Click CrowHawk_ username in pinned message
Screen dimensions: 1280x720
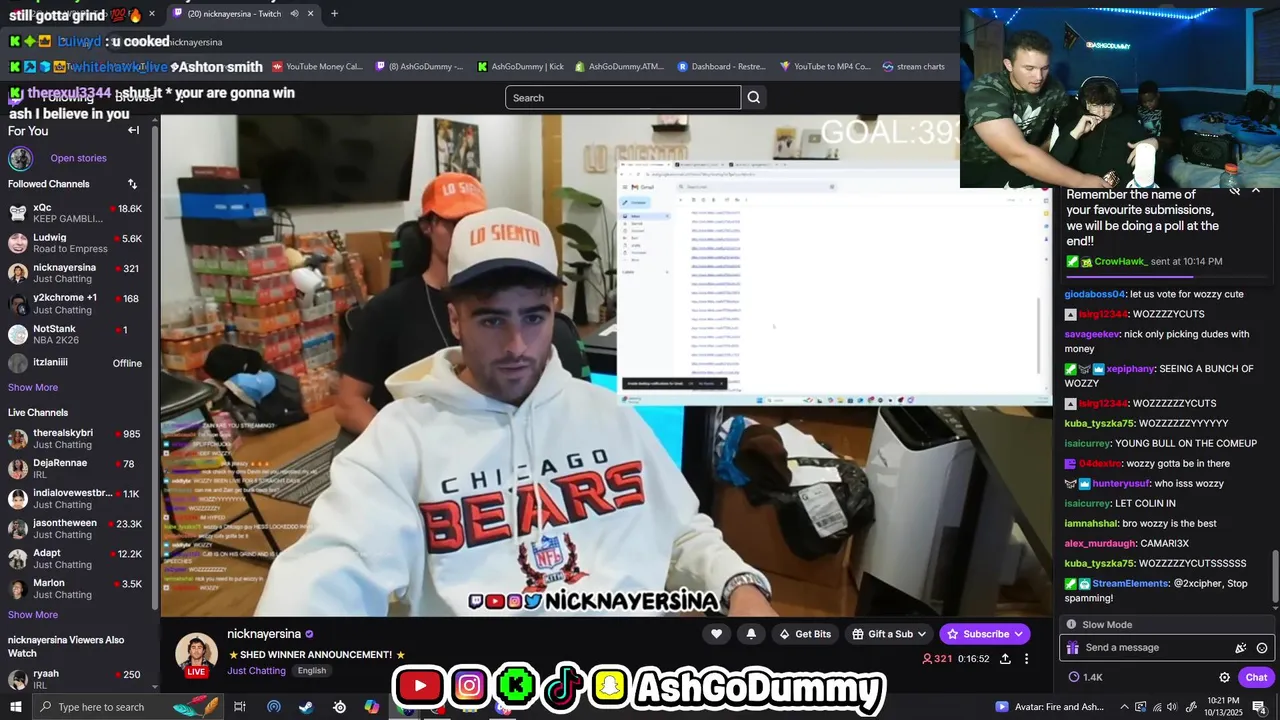(1122, 262)
